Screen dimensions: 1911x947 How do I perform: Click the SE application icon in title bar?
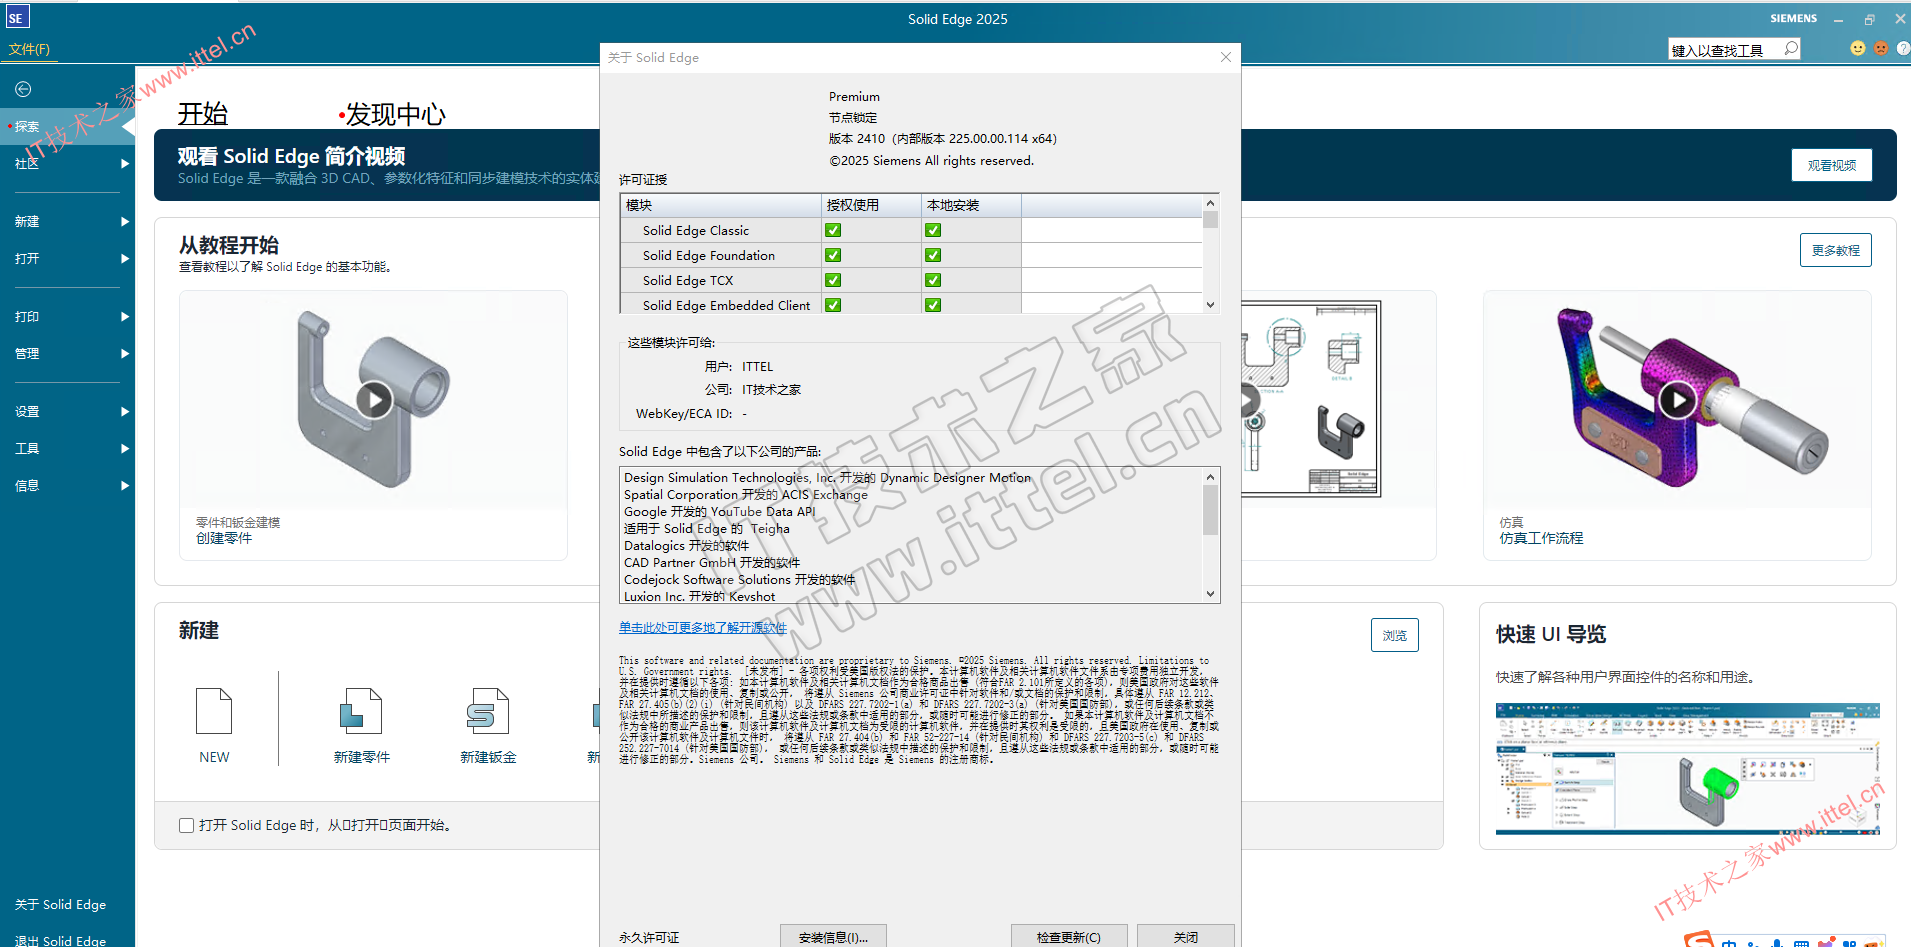point(16,17)
